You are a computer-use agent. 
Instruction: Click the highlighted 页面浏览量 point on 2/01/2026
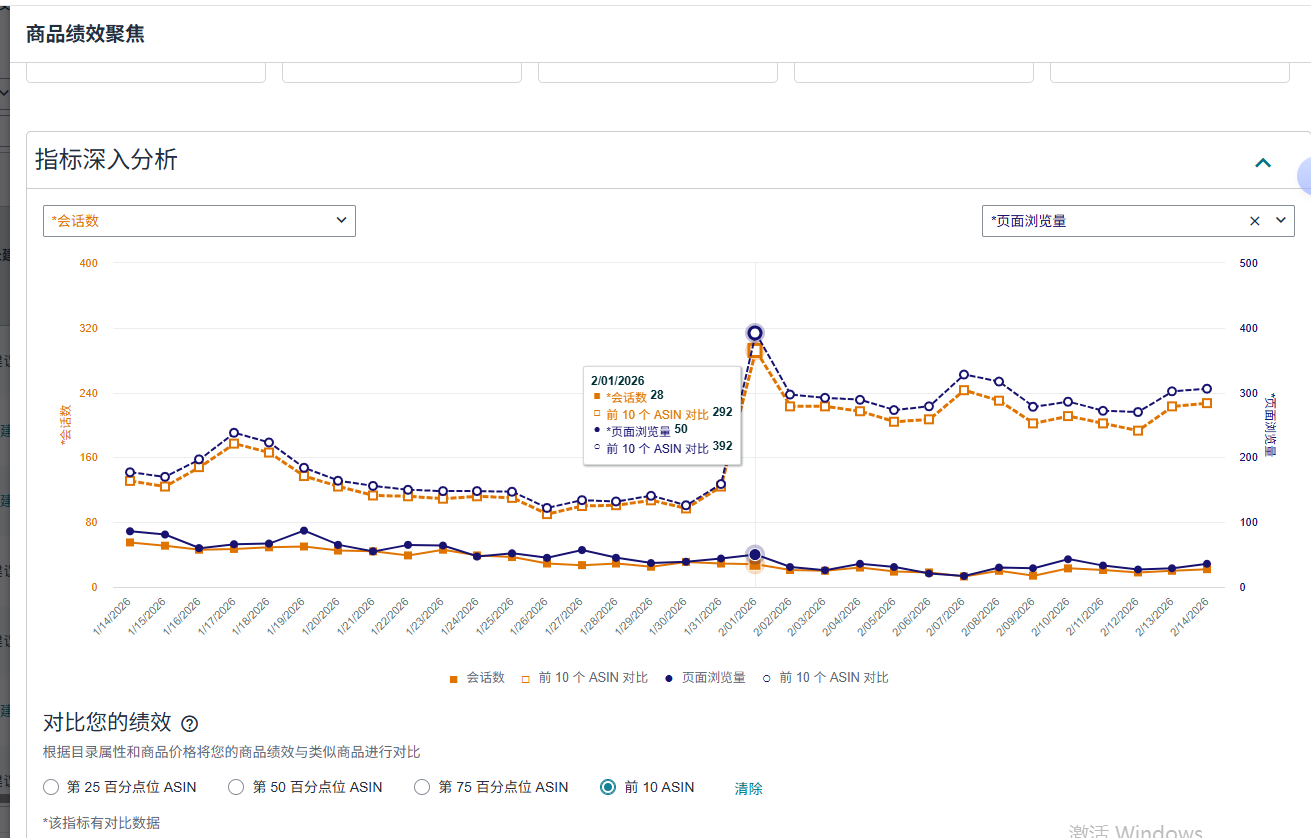755,555
